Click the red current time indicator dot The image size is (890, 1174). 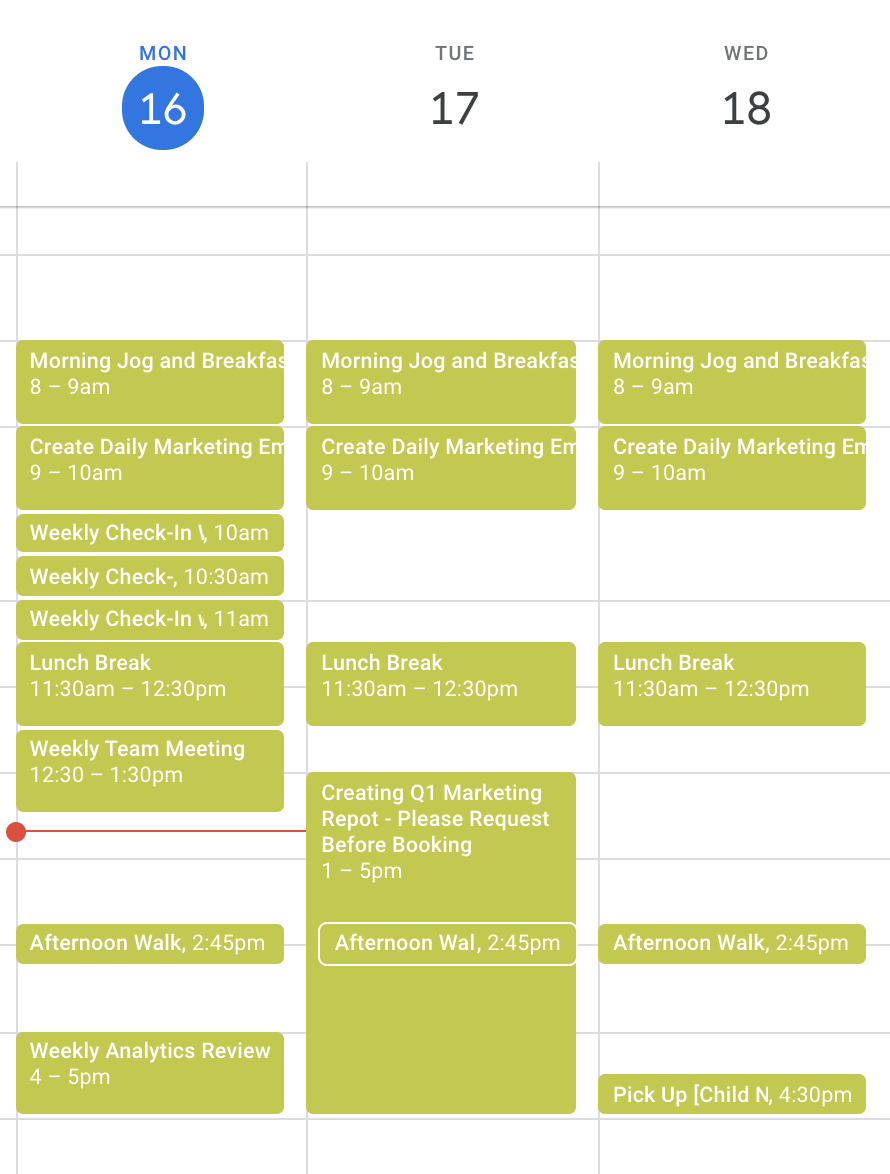point(15,831)
